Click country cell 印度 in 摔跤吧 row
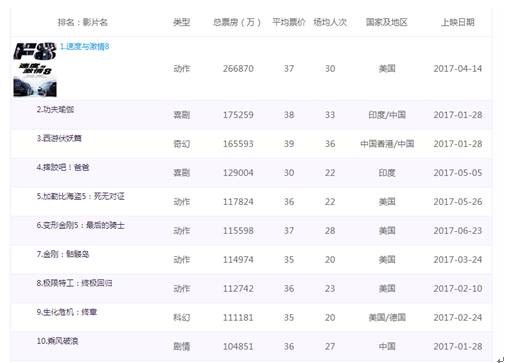The image size is (507, 363). (x=387, y=173)
